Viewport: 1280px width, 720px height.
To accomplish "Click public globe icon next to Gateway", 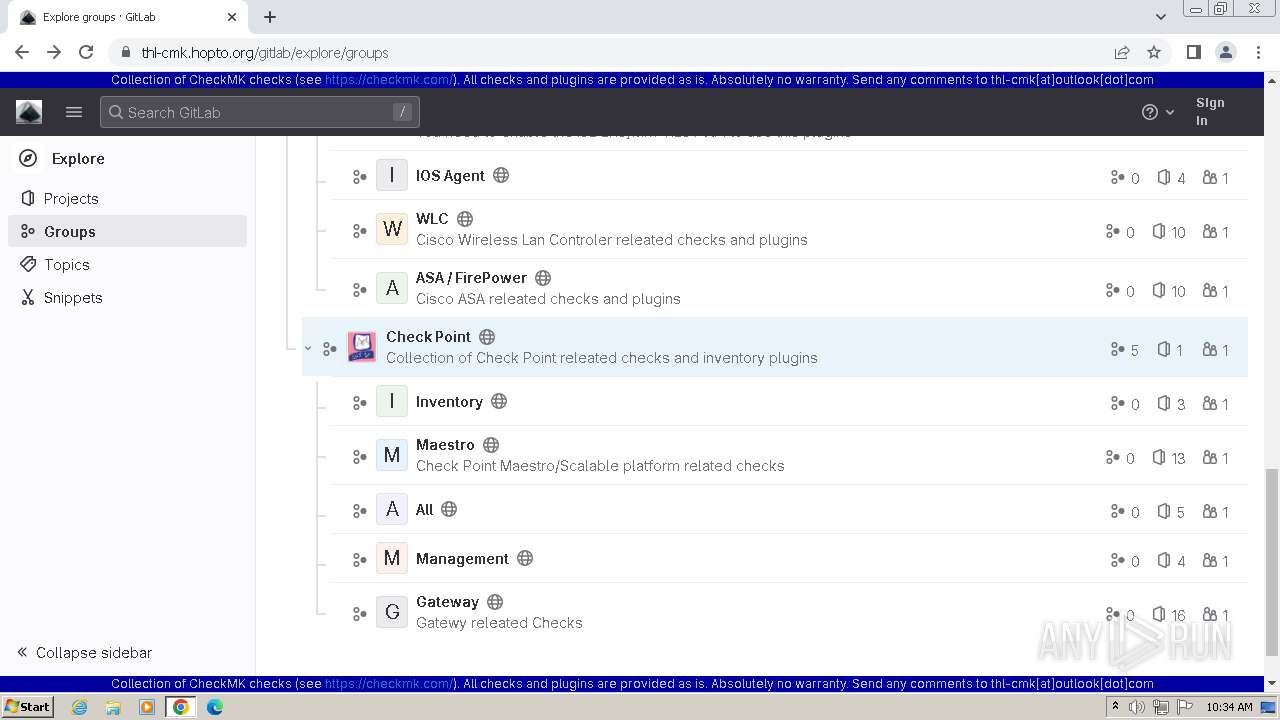I will click(x=495, y=601).
